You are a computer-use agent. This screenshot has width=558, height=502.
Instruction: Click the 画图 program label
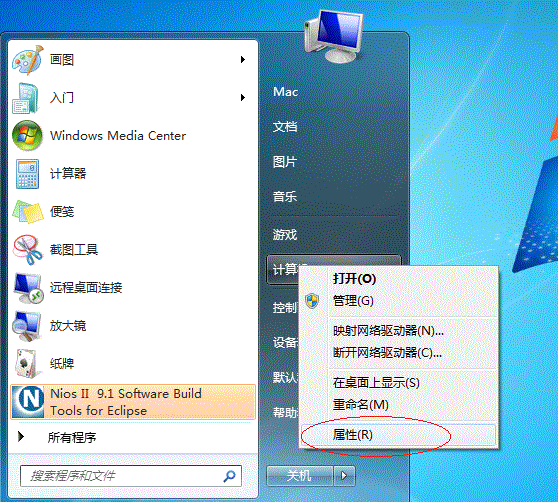[x=62, y=59]
